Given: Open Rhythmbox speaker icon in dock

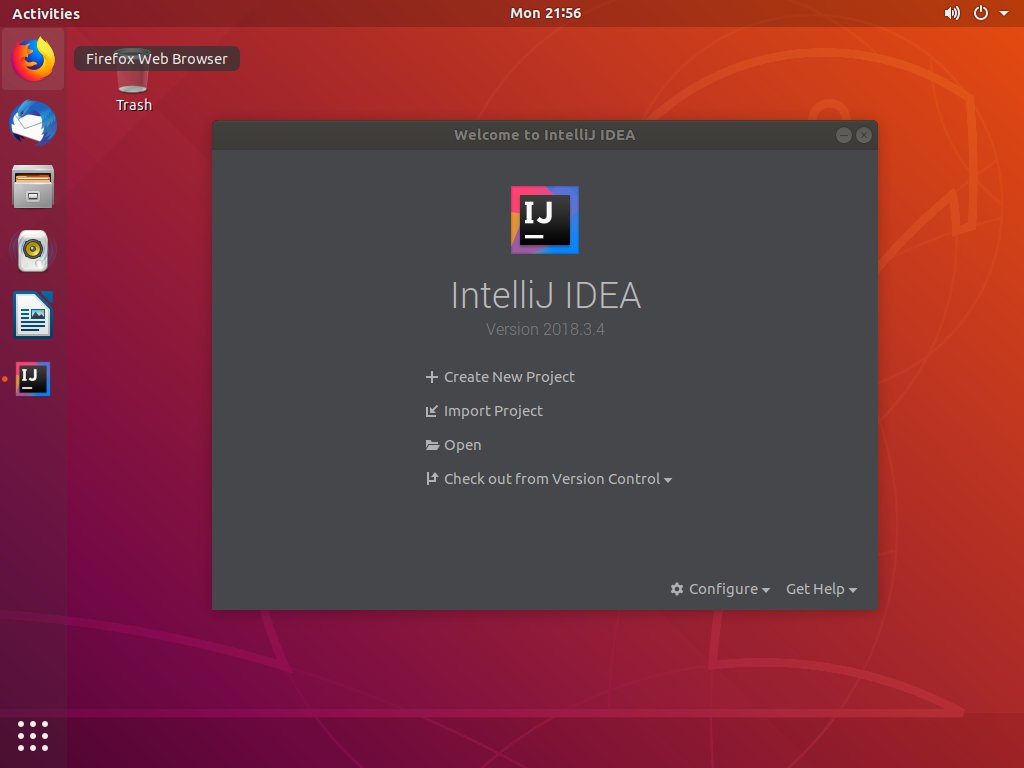Looking at the screenshot, I should click(33, 251).
